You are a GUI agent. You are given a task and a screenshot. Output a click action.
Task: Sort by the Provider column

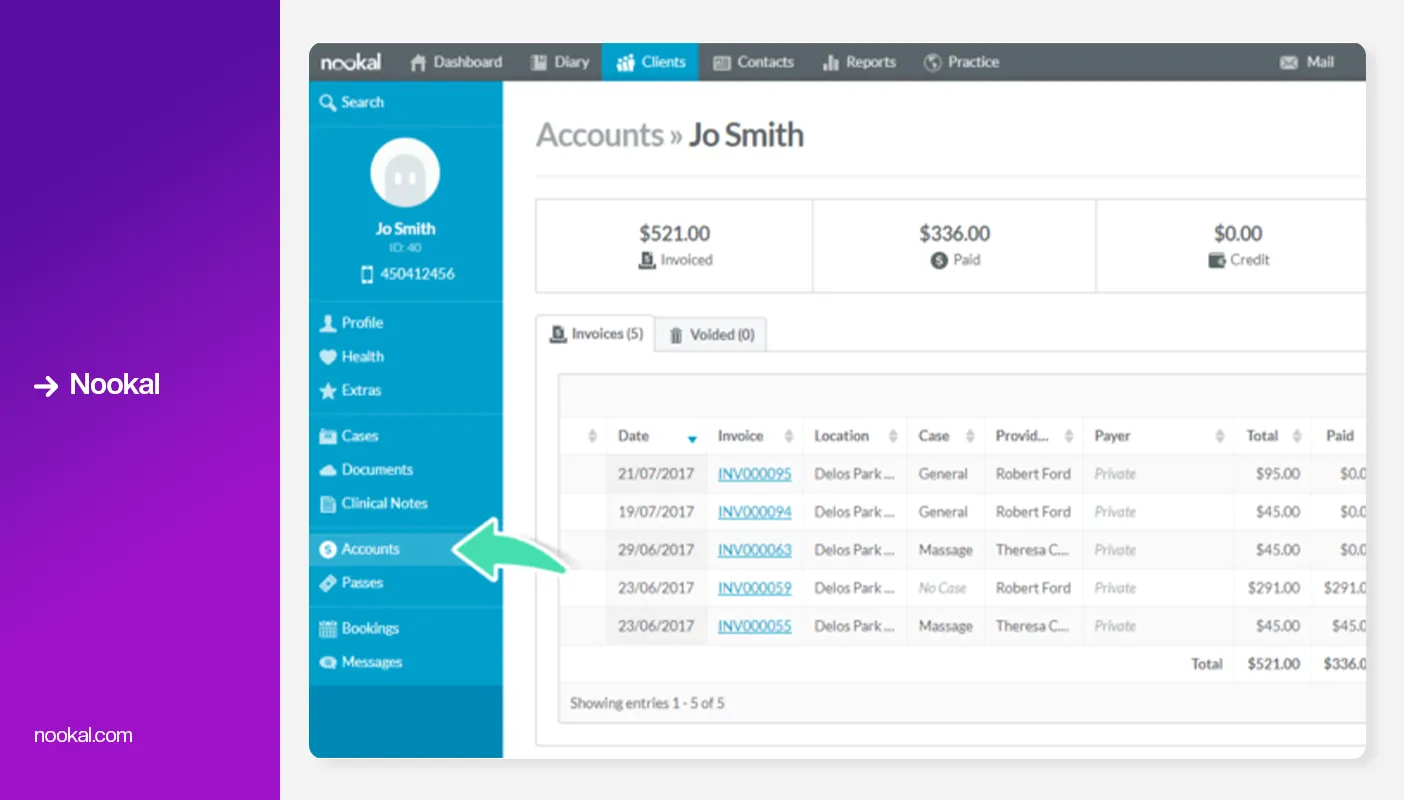pyautogui.click(x=1033, y=436)
